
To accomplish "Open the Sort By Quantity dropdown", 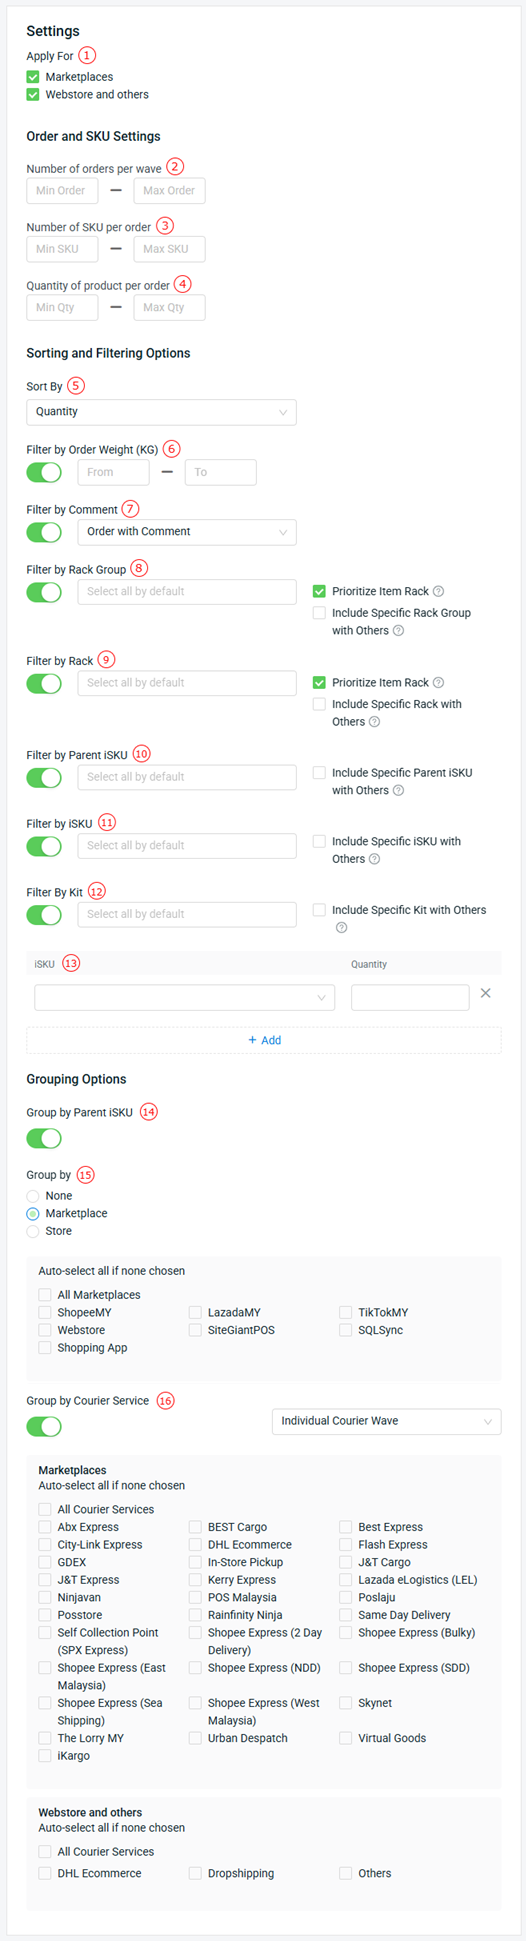I will tap(161, 412).
